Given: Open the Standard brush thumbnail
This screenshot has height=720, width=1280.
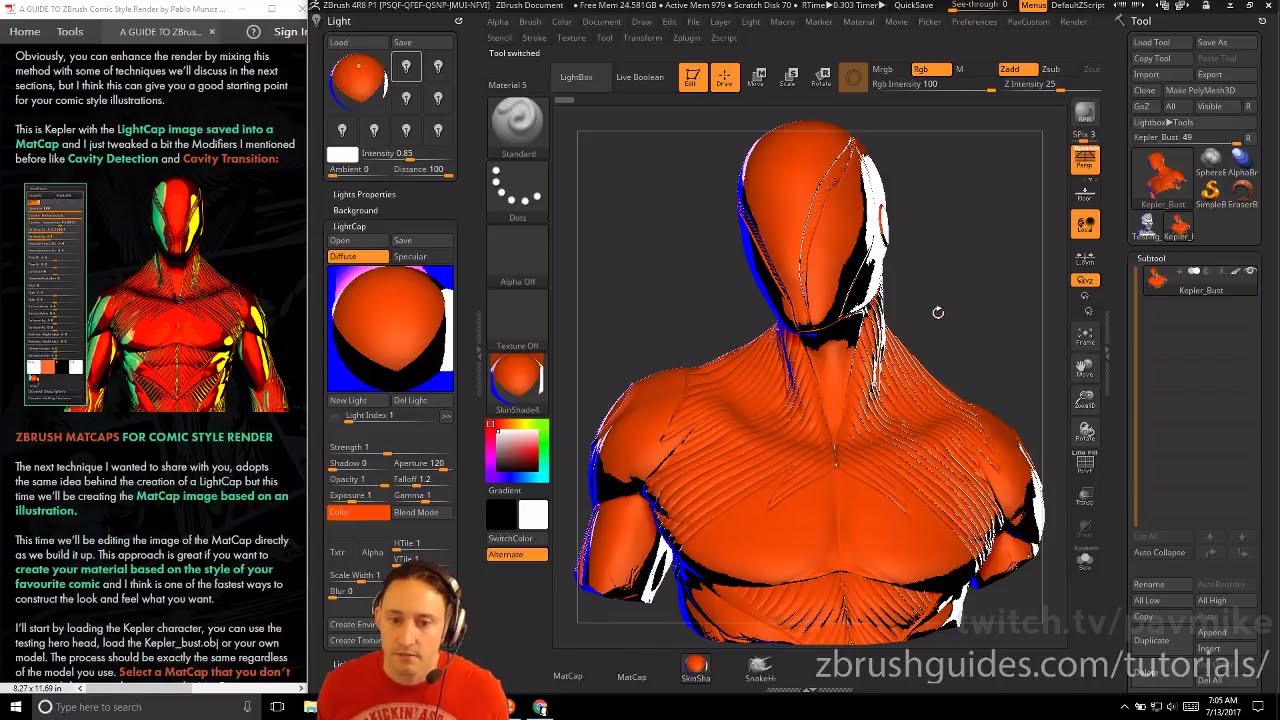Looking at the screenshot, I should click(x=517, y=127).
